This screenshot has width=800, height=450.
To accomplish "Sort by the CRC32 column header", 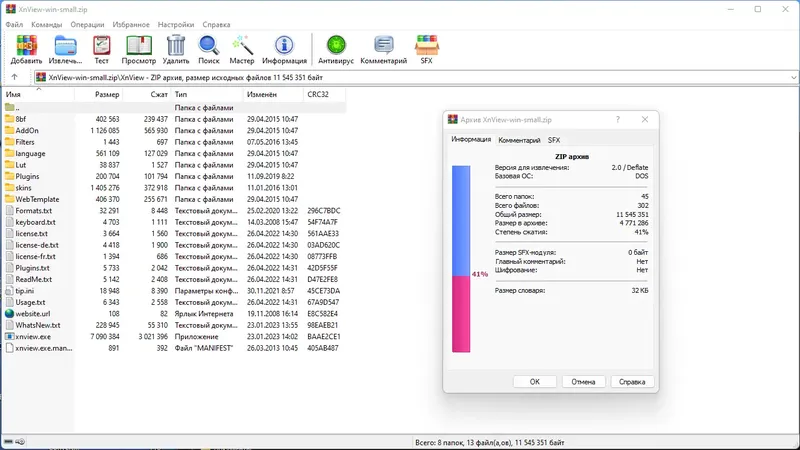I will (324, 94).
